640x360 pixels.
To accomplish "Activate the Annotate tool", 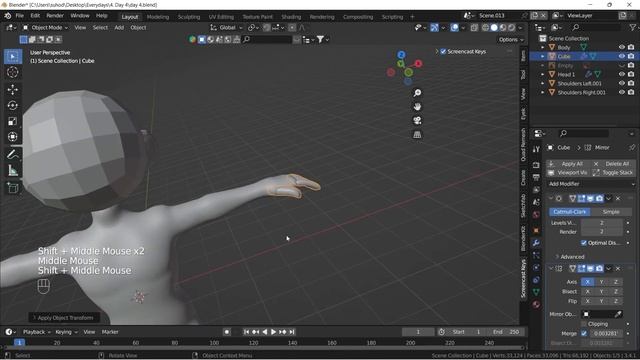I will click(x=13, y=154).
